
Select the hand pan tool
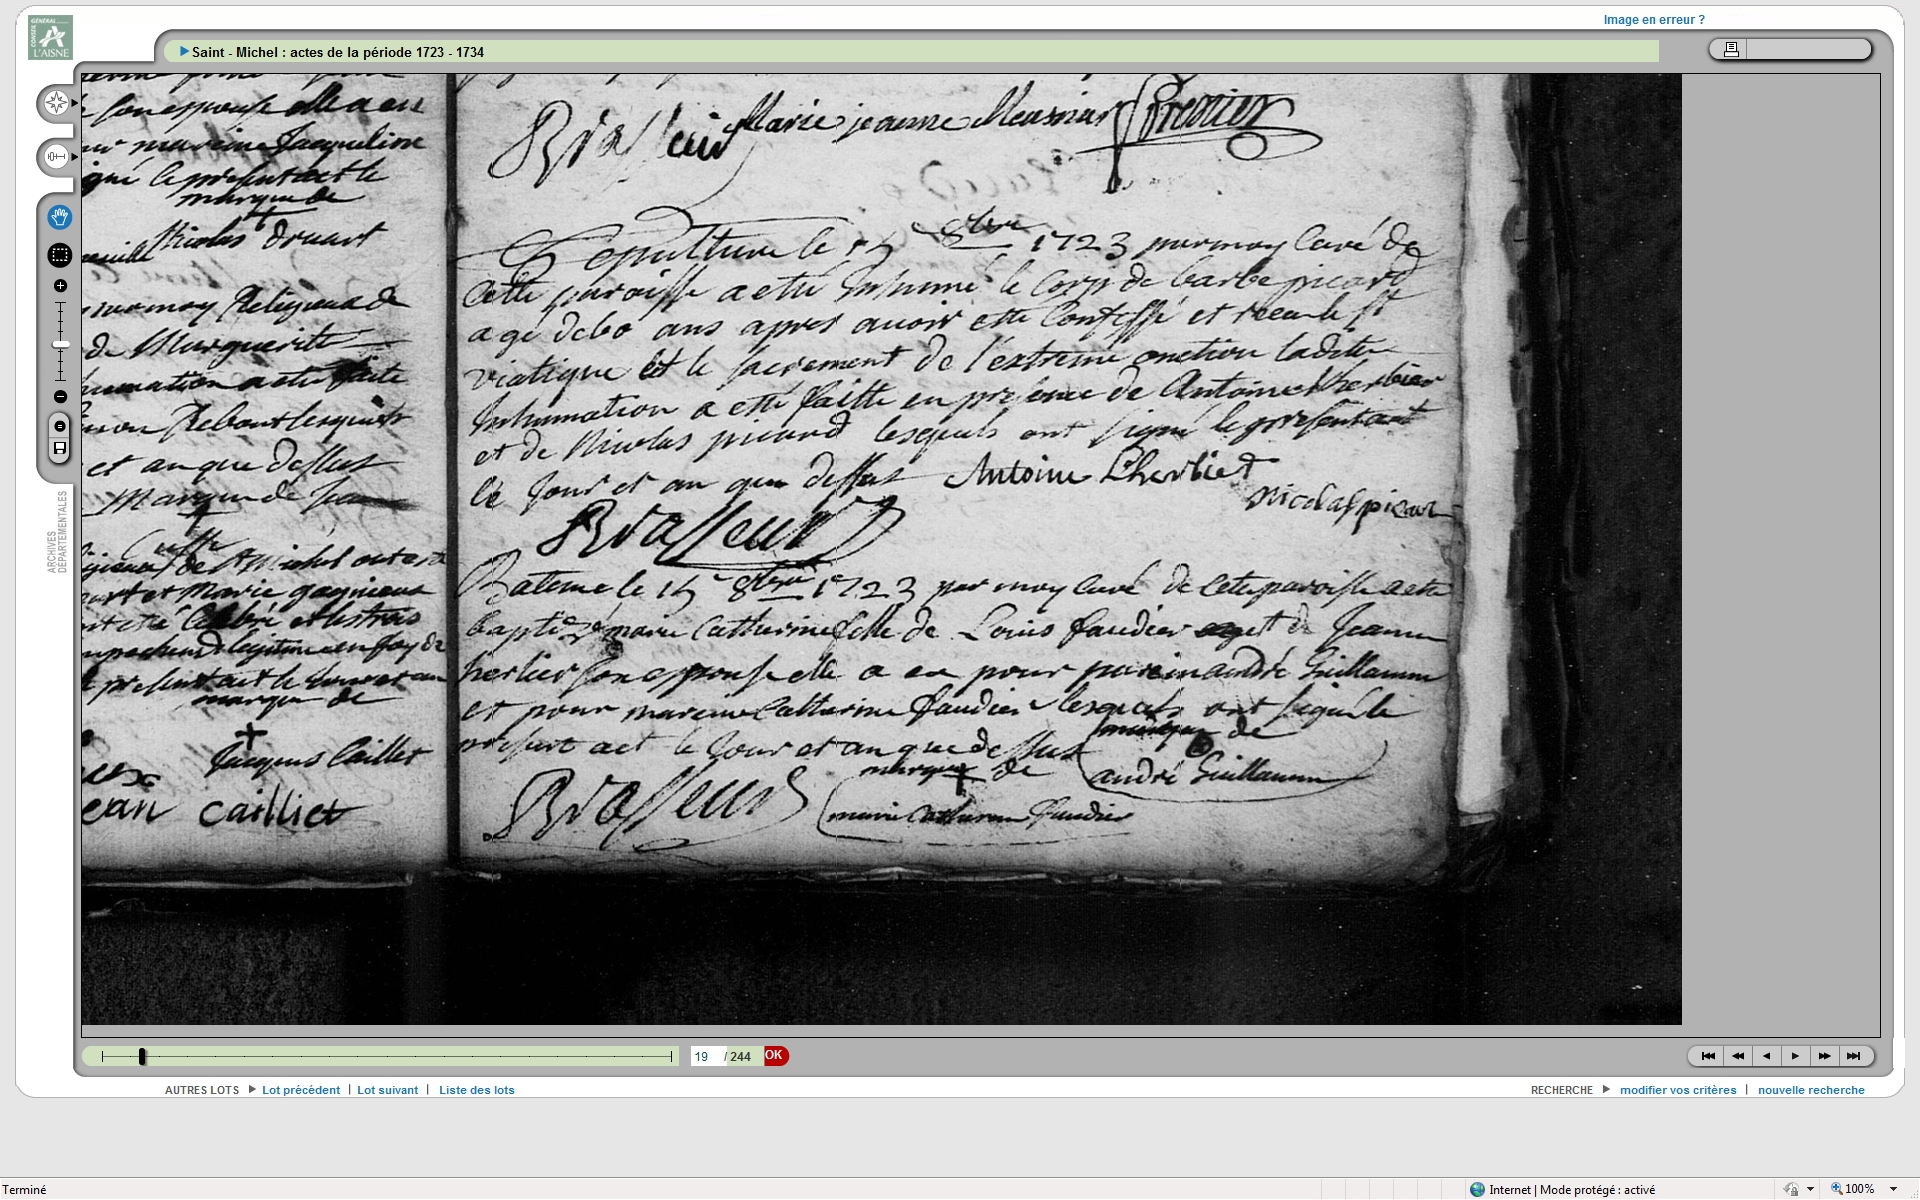click(x=60, y=217)
